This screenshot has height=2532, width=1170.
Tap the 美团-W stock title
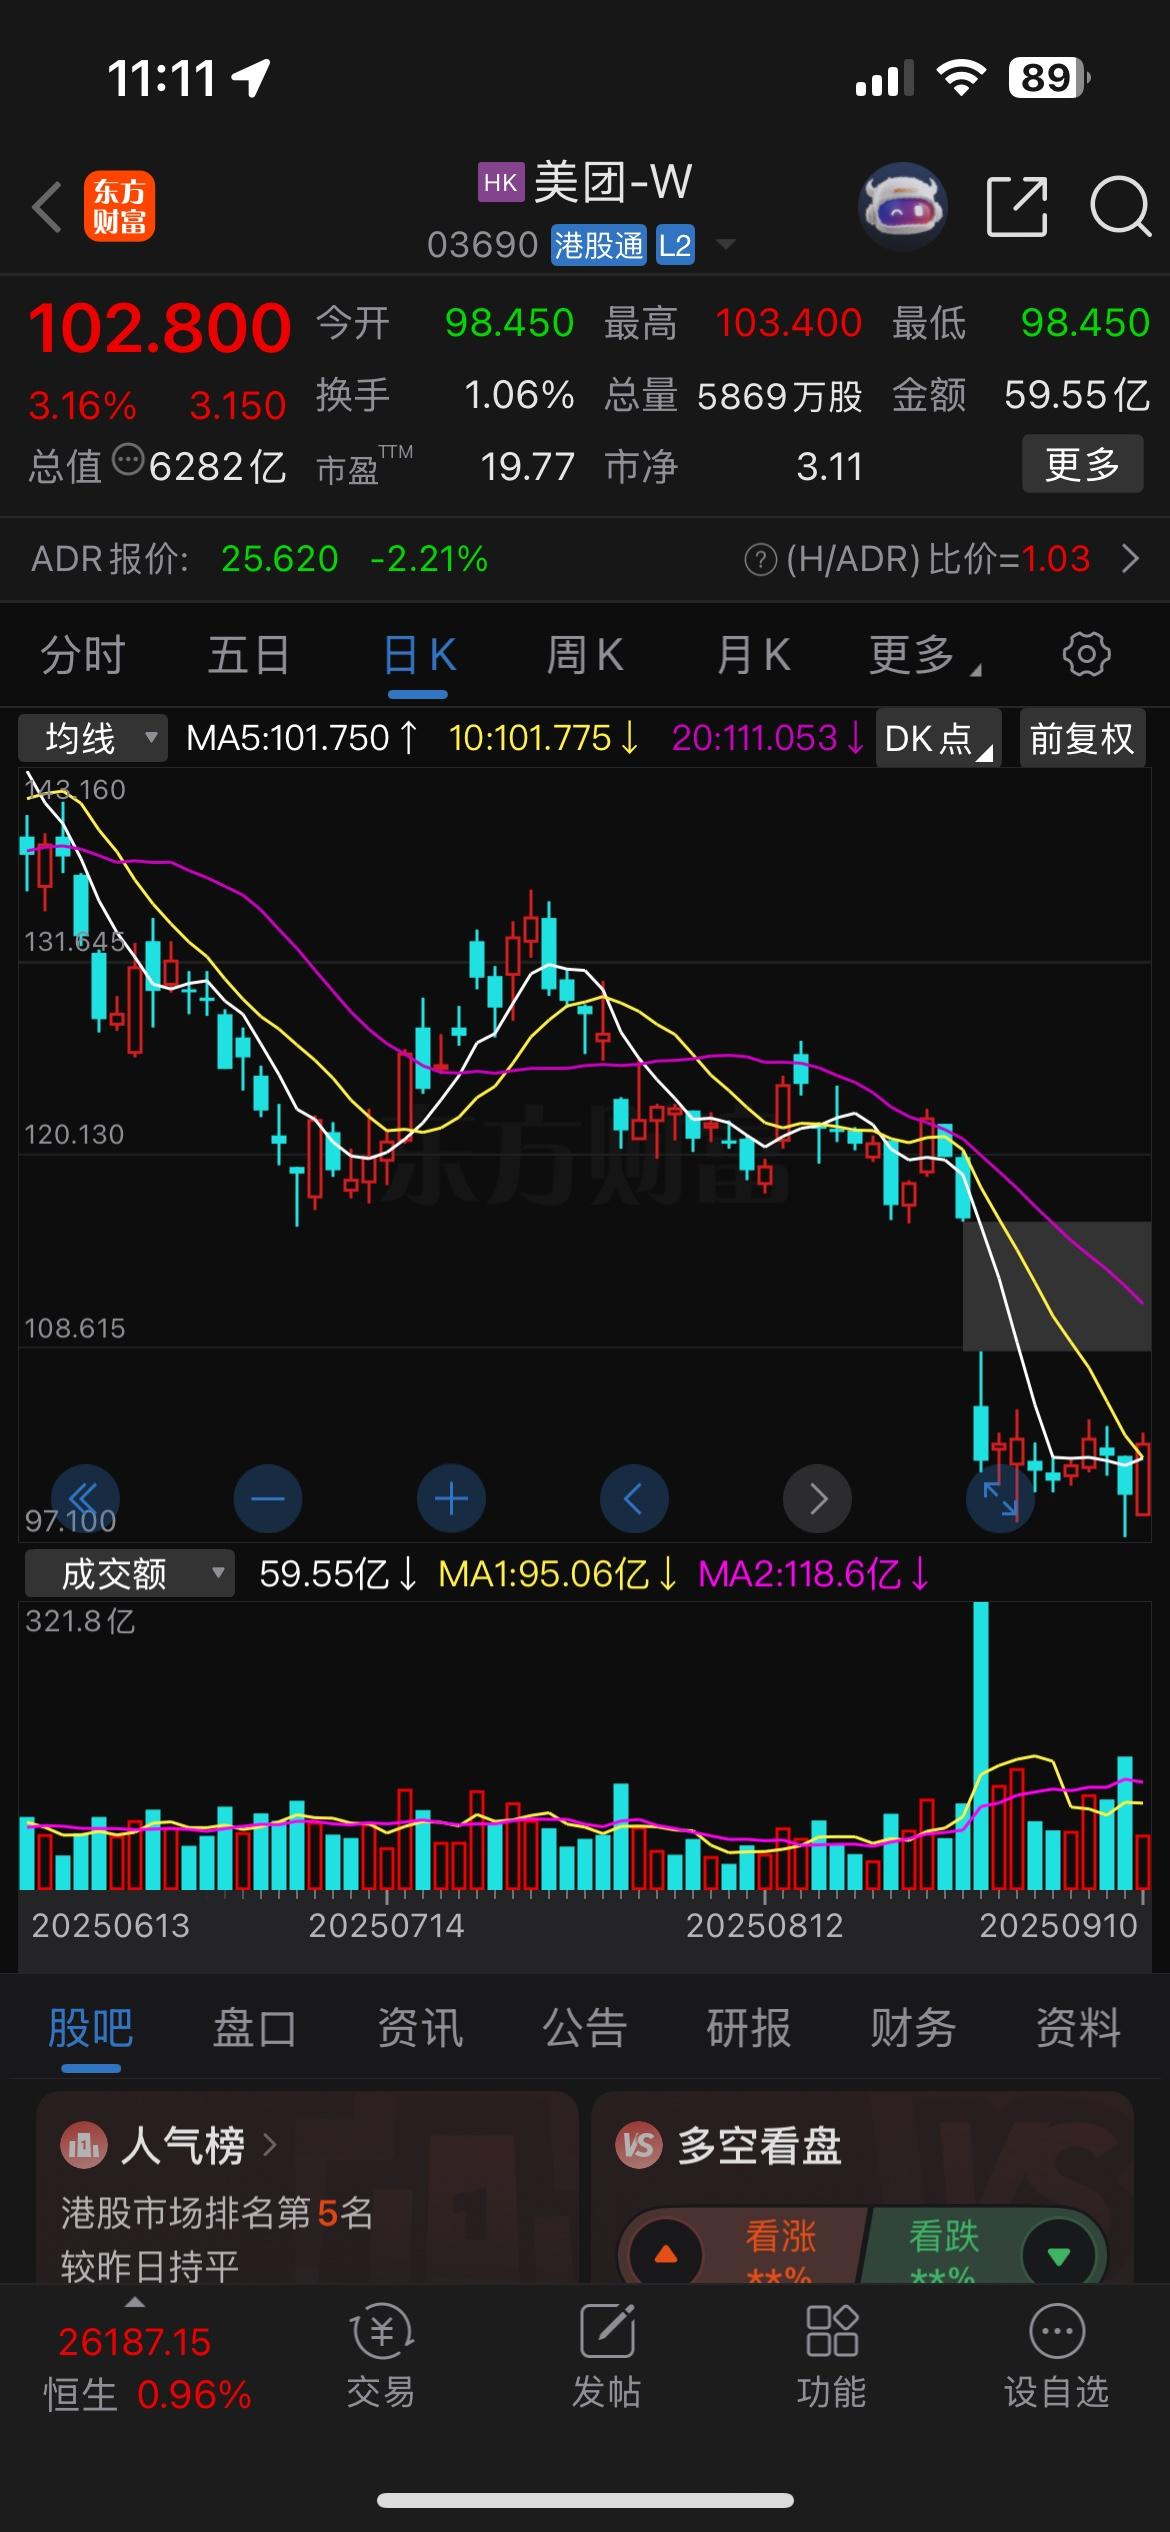click(x=613, y=182)
